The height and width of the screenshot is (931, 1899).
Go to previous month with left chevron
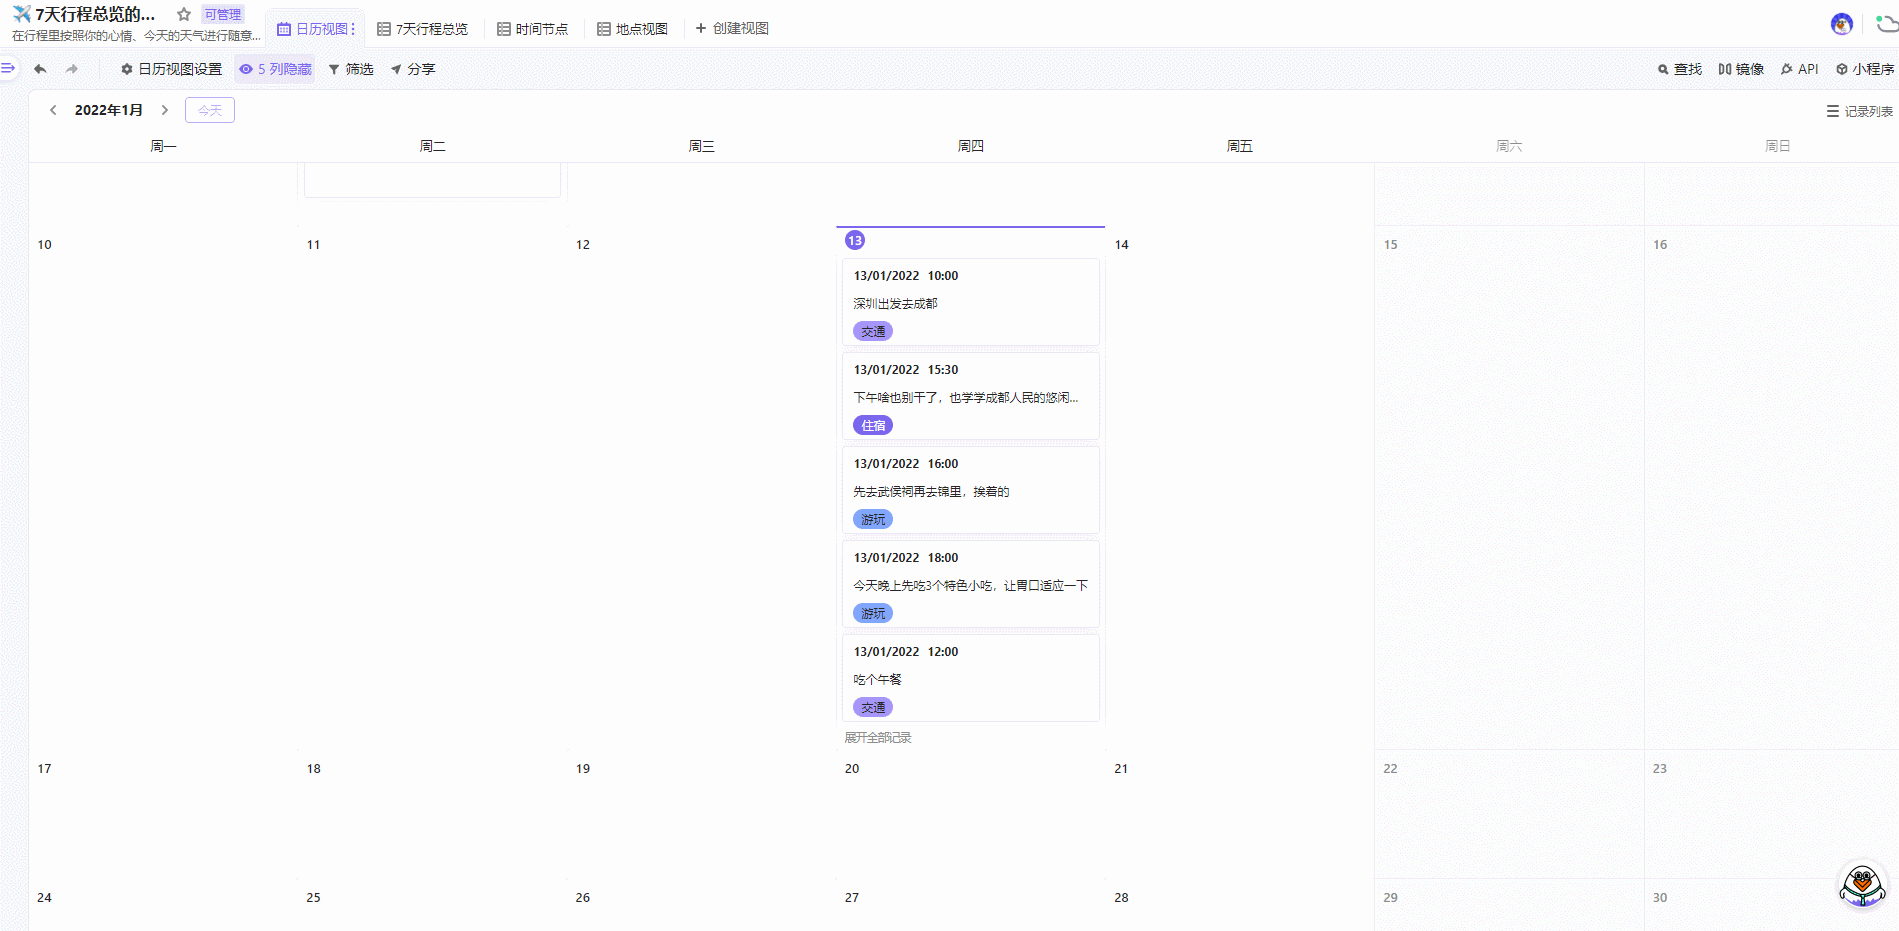[x=53, y=110]
